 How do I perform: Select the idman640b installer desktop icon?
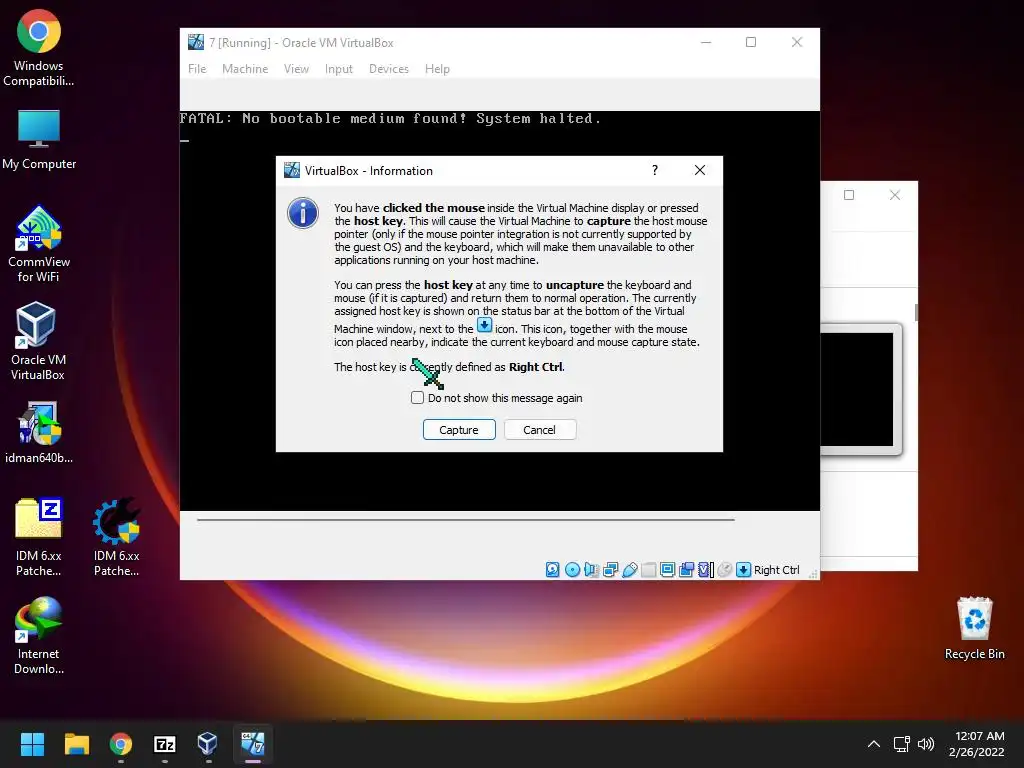point(39,433)
